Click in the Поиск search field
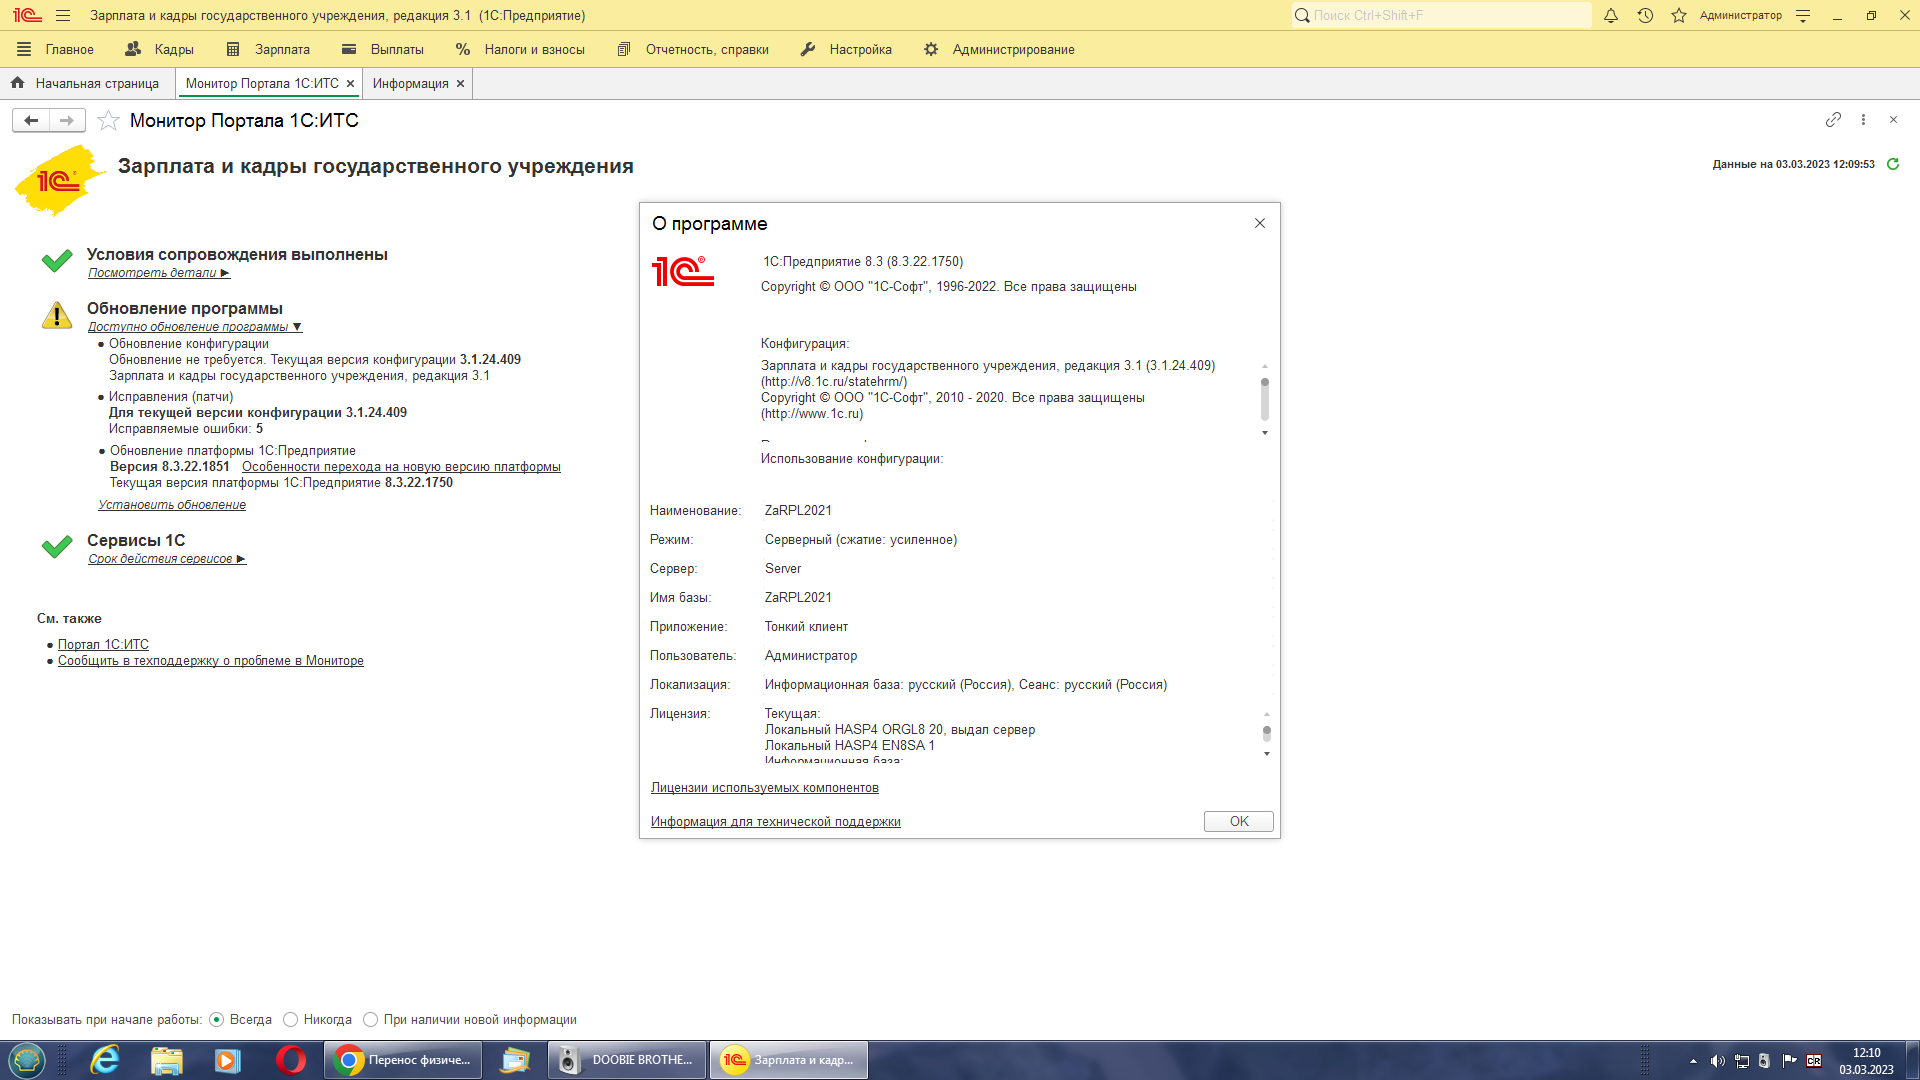Image resolution: width=1920 pixels, height=1080 pixels. (x=1441, y=15)
